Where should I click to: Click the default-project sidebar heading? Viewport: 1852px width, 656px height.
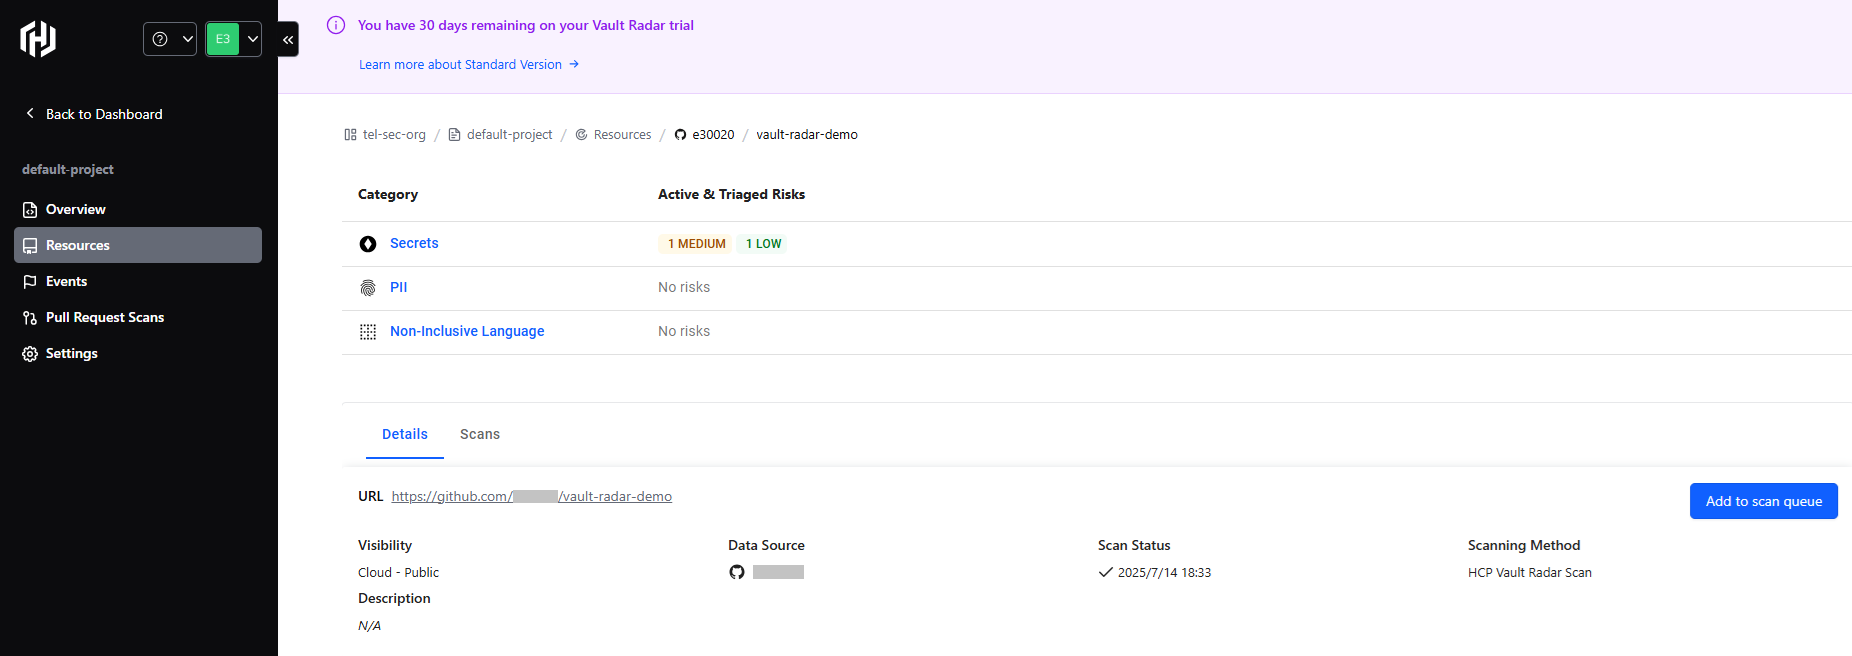point(68,169)
